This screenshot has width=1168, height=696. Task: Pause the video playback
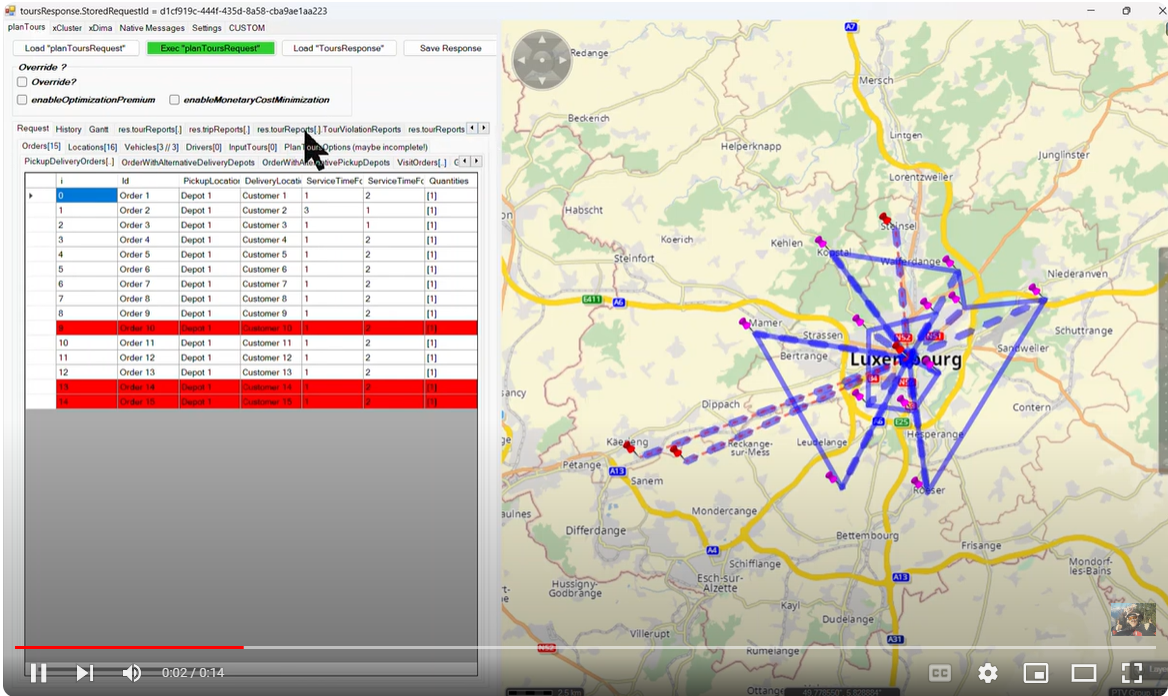38,673
